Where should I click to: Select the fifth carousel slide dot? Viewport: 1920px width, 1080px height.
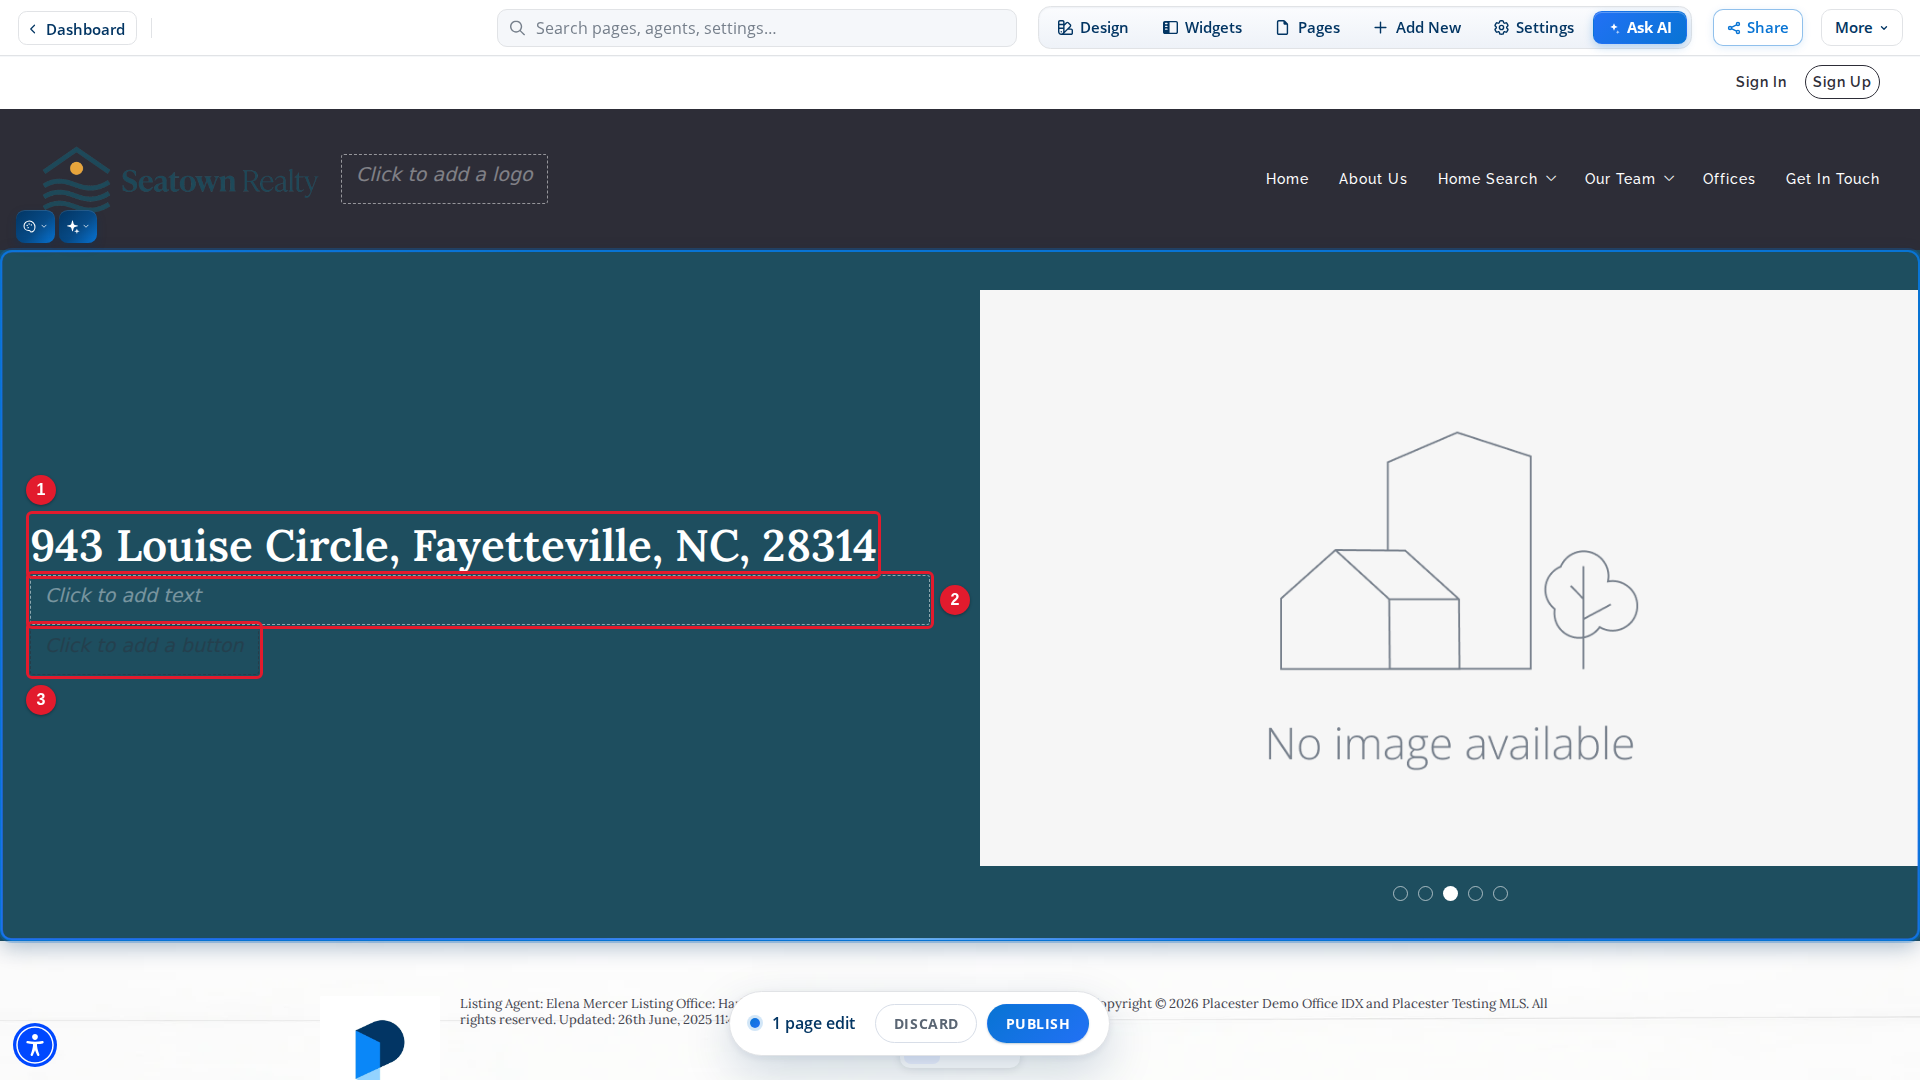[x=1500, y=894]
